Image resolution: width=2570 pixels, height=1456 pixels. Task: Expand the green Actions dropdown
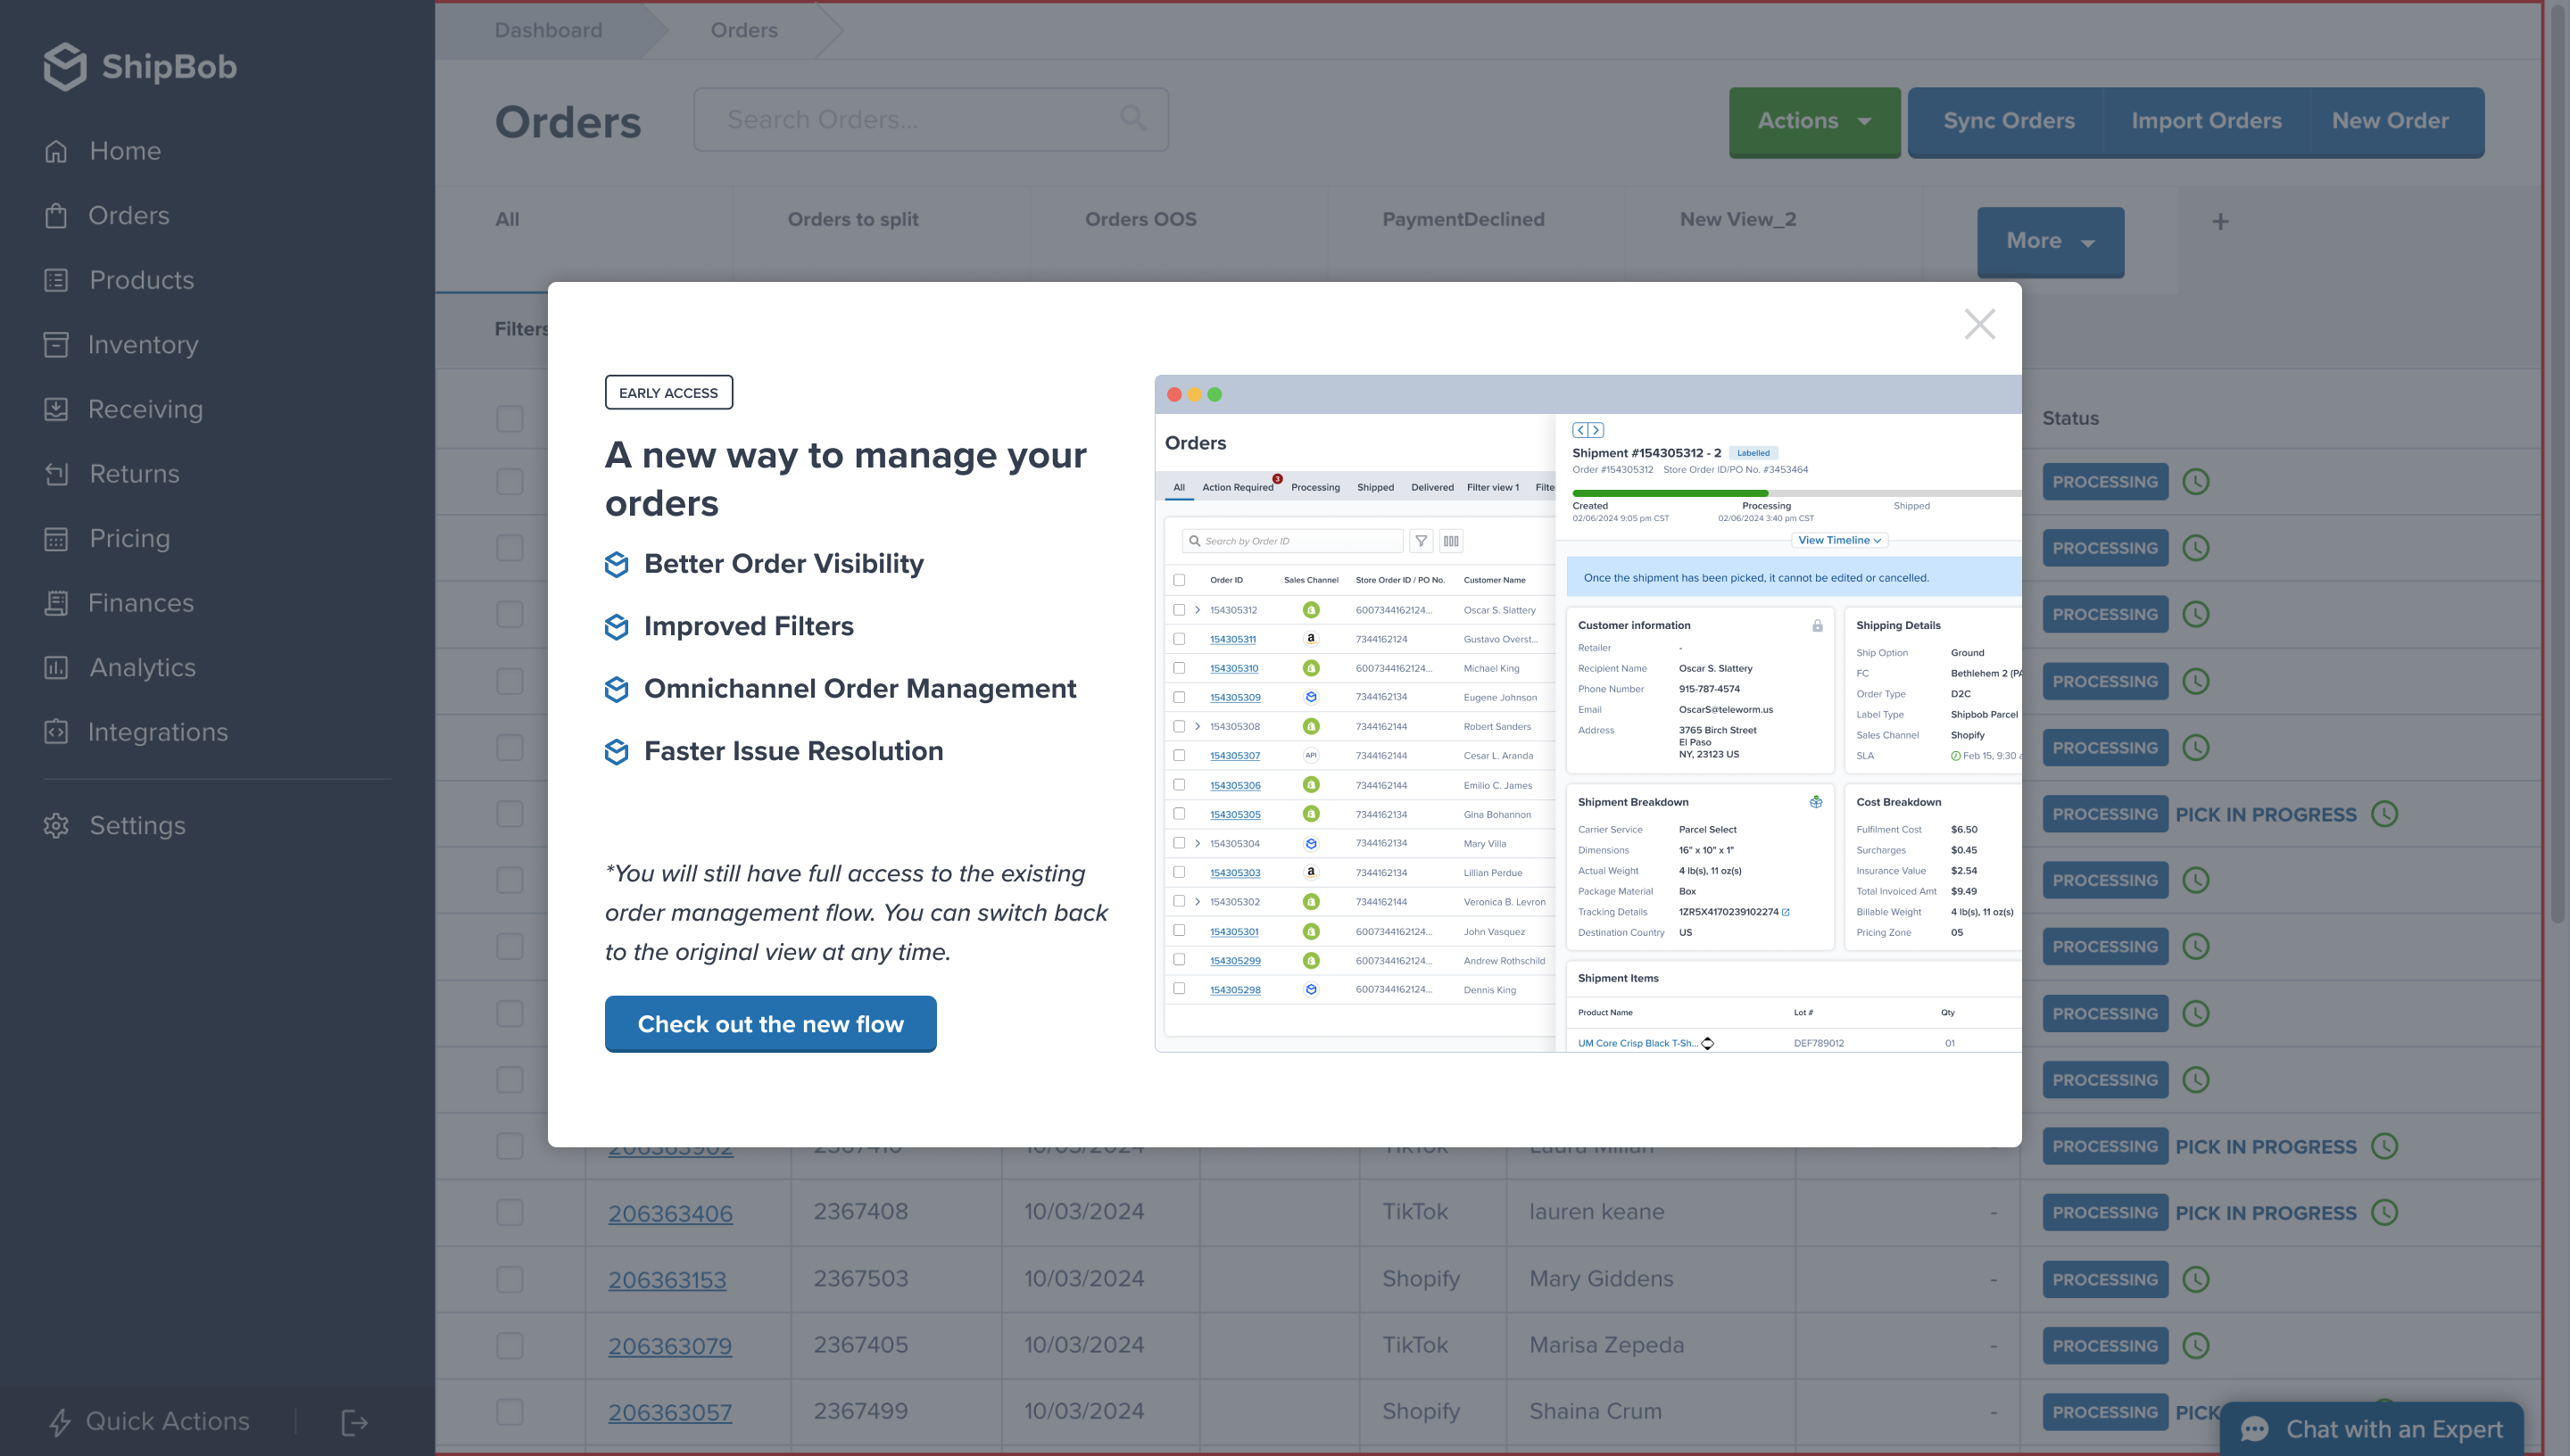point(1814,122)
